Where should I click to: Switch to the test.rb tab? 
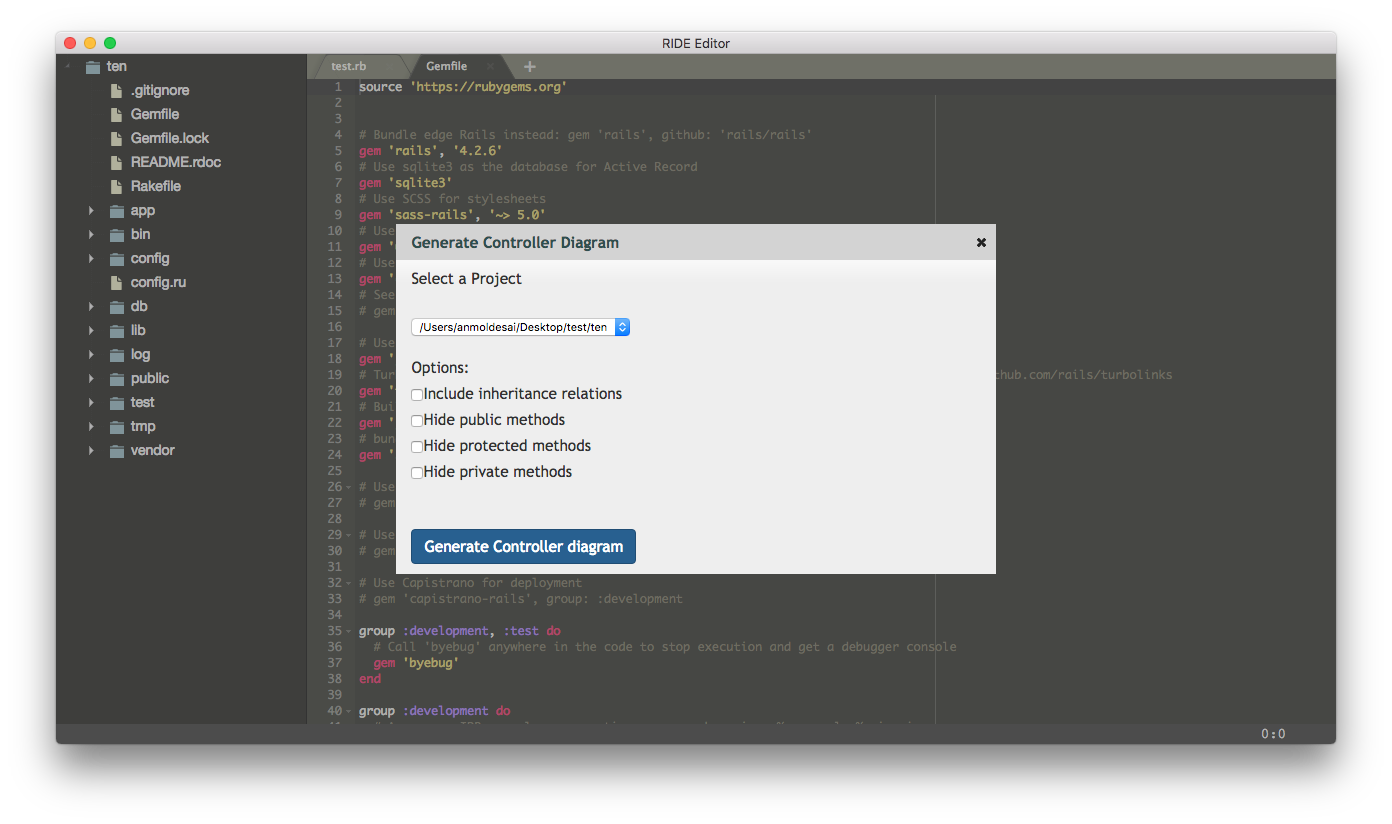[349, 67]
